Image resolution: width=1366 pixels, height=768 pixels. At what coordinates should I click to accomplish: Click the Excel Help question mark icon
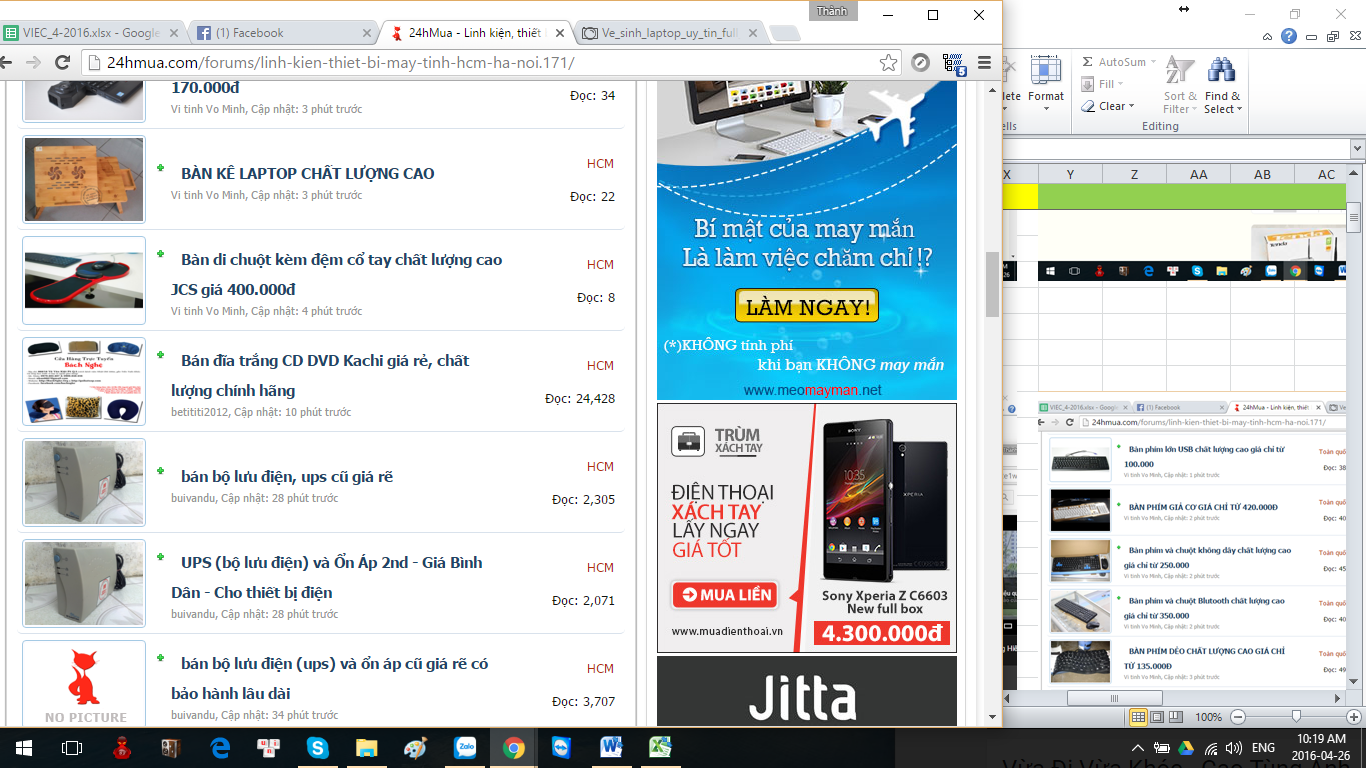tap(1289, 36)
